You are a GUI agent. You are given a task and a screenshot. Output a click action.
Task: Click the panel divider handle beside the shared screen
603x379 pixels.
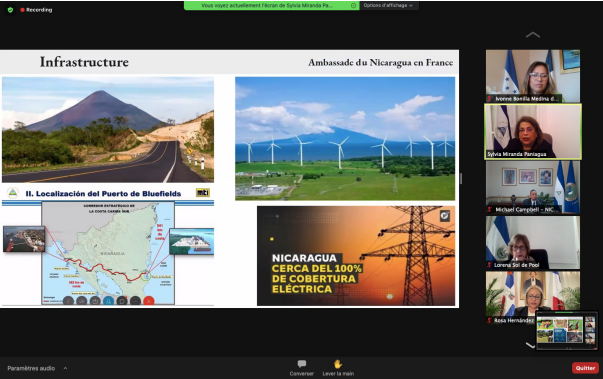point(461,178)
